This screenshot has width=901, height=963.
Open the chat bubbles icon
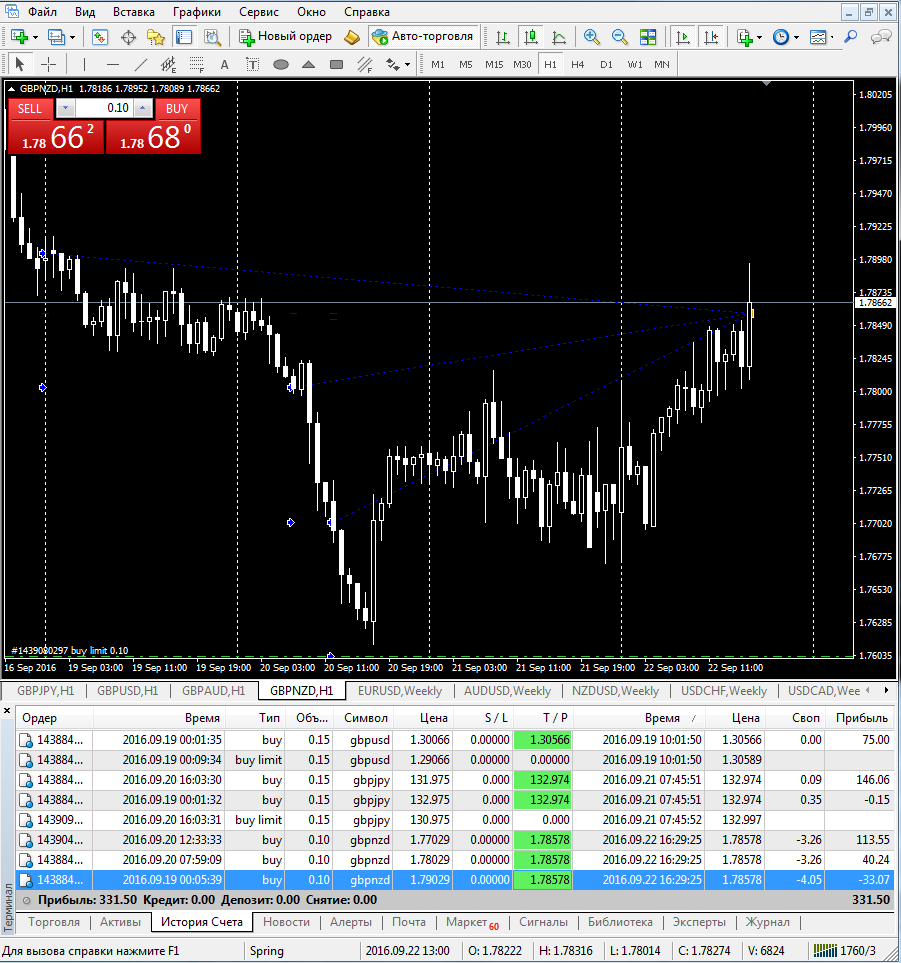(881, 37)
